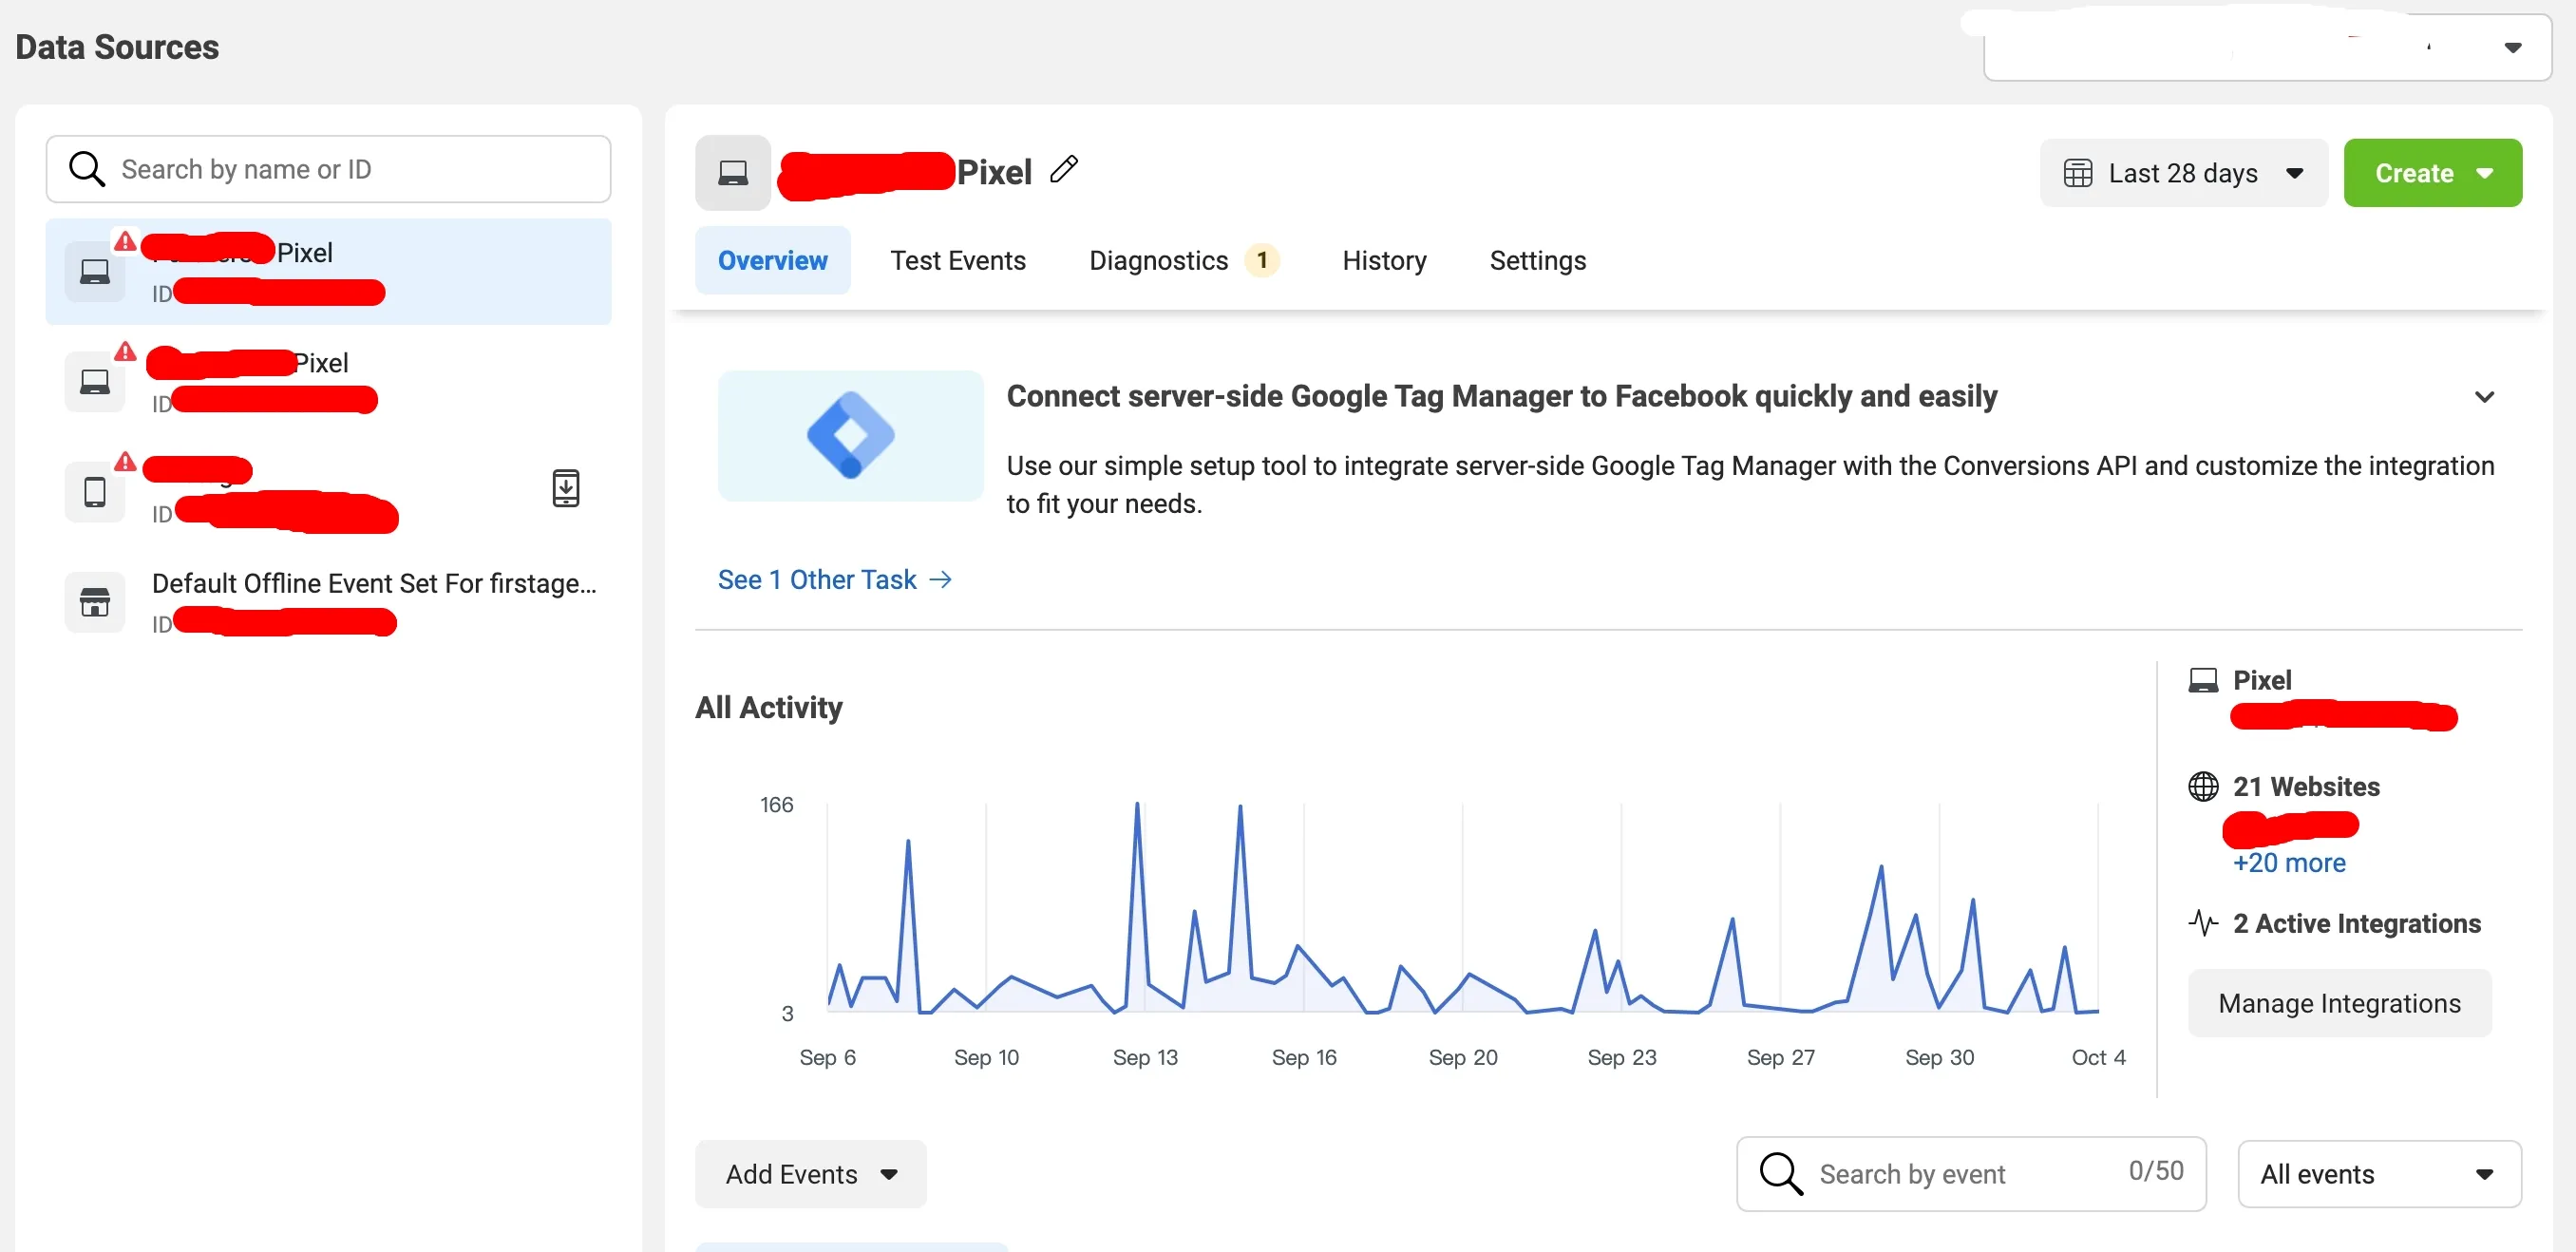Click the download icon next to mobile data source
Viewport: 2576px width, 1252px height.
[566, 488]
